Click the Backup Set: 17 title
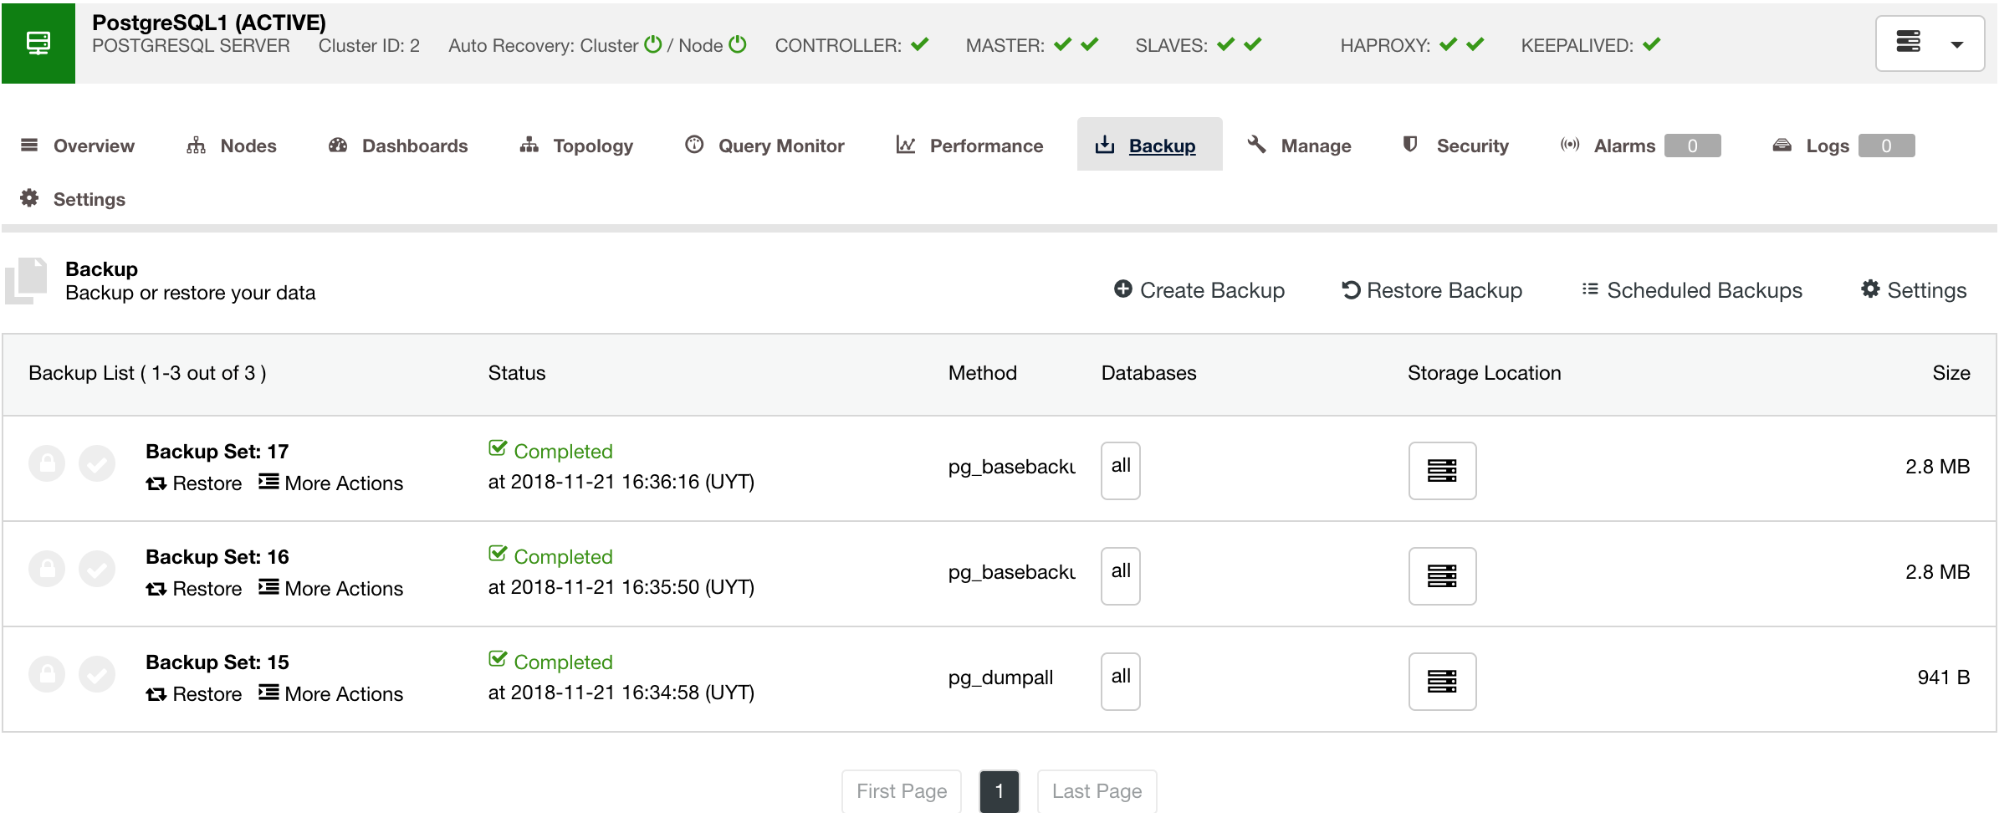1999x813 pixels. tap(217, 452)
